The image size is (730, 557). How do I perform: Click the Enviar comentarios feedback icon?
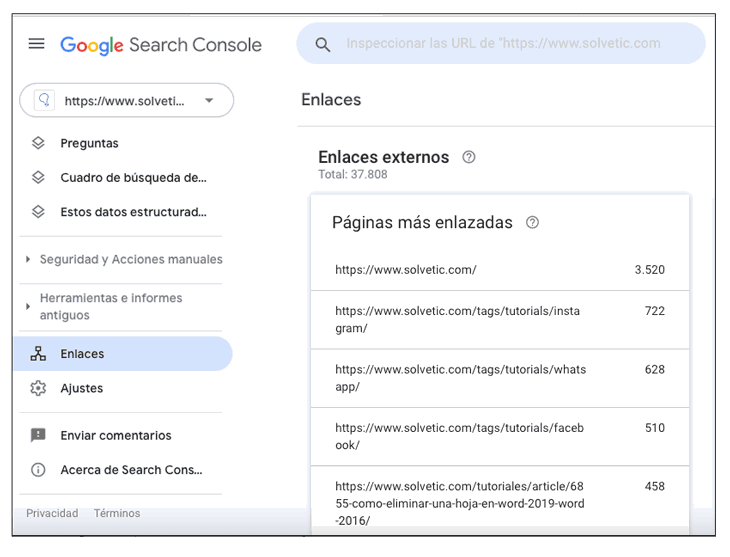coord(38,435)
